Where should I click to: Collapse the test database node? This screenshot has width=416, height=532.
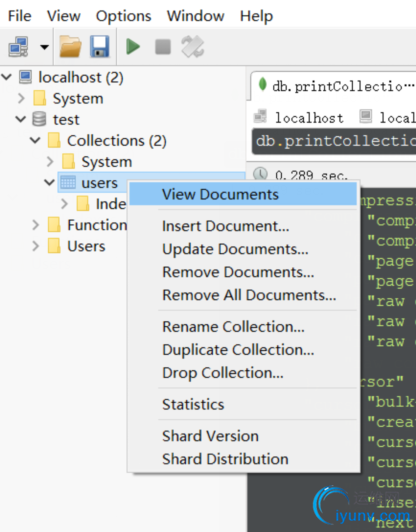21,119
